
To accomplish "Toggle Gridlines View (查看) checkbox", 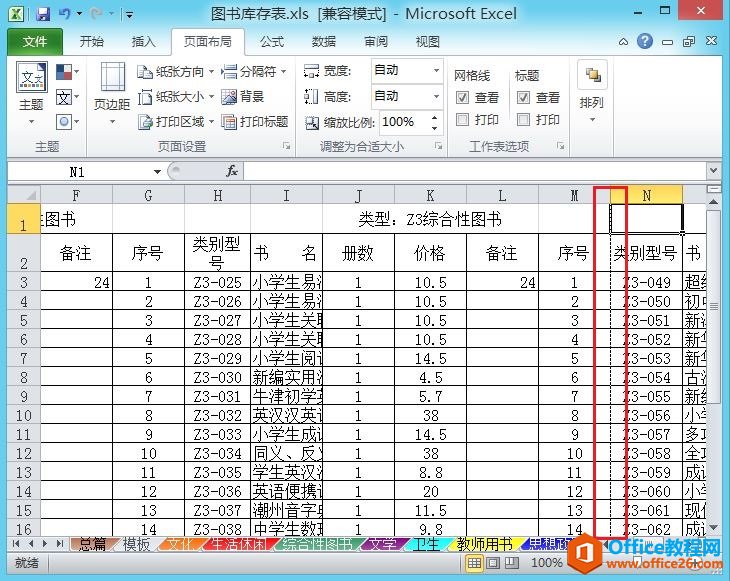I will pos(462,97).
